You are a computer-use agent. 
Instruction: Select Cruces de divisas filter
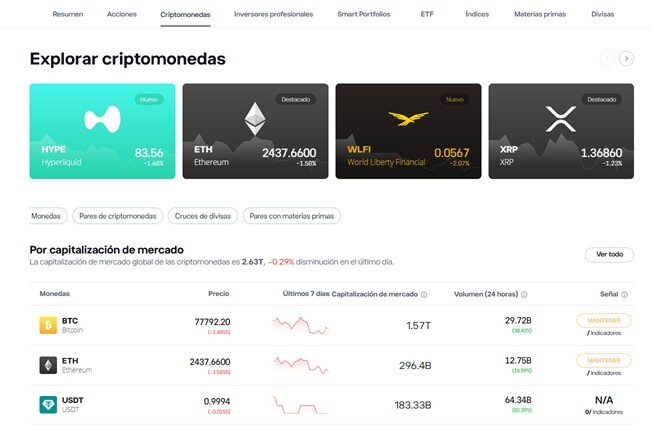(x=203, y=216)
